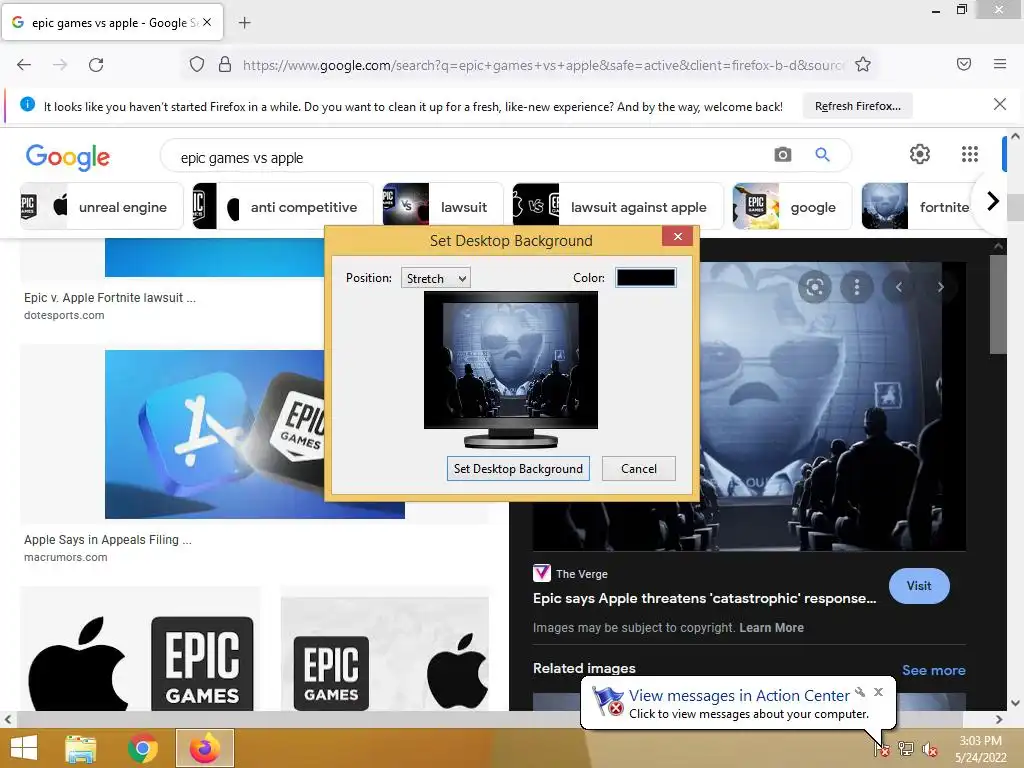The width and height of the screenshot is (1024, 768).
Task: Open Firefox hamburger application menu
Action: 1000,64
